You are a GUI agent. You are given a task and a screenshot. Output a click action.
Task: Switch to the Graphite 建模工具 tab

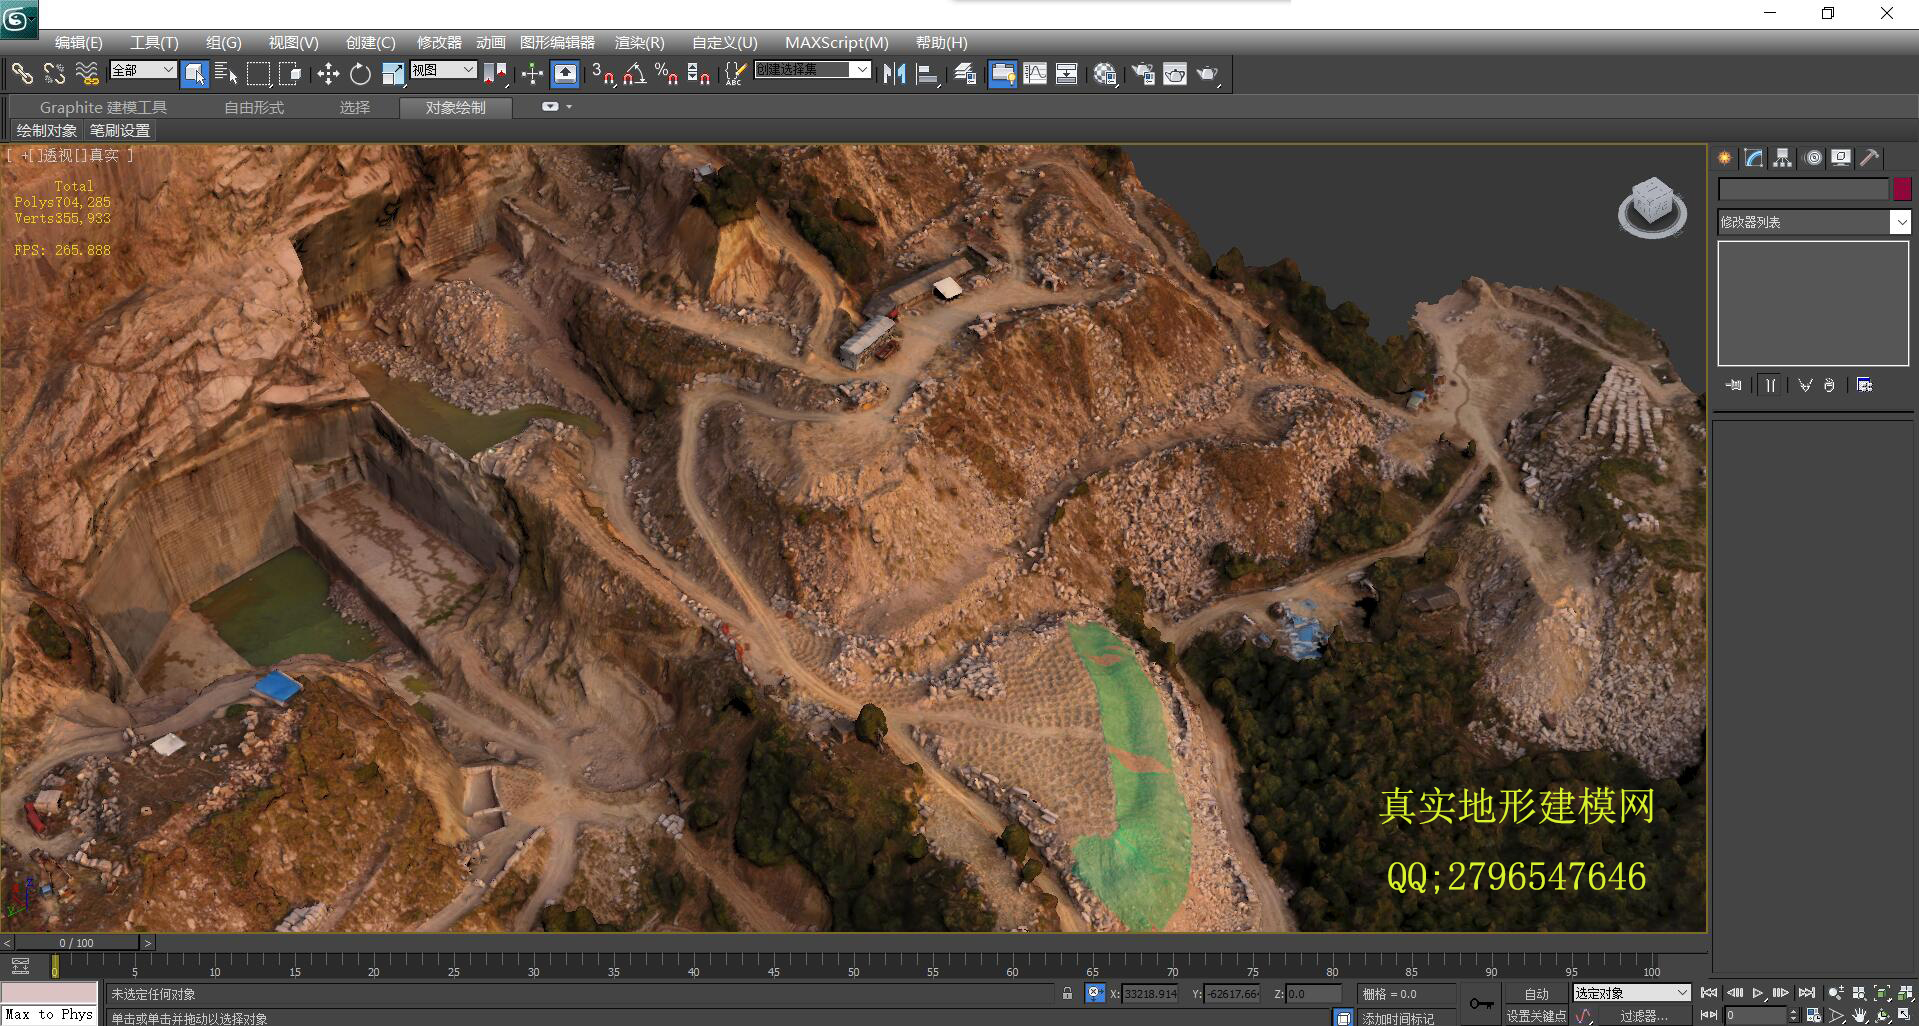pyautogui.click(x=103, y=107)
